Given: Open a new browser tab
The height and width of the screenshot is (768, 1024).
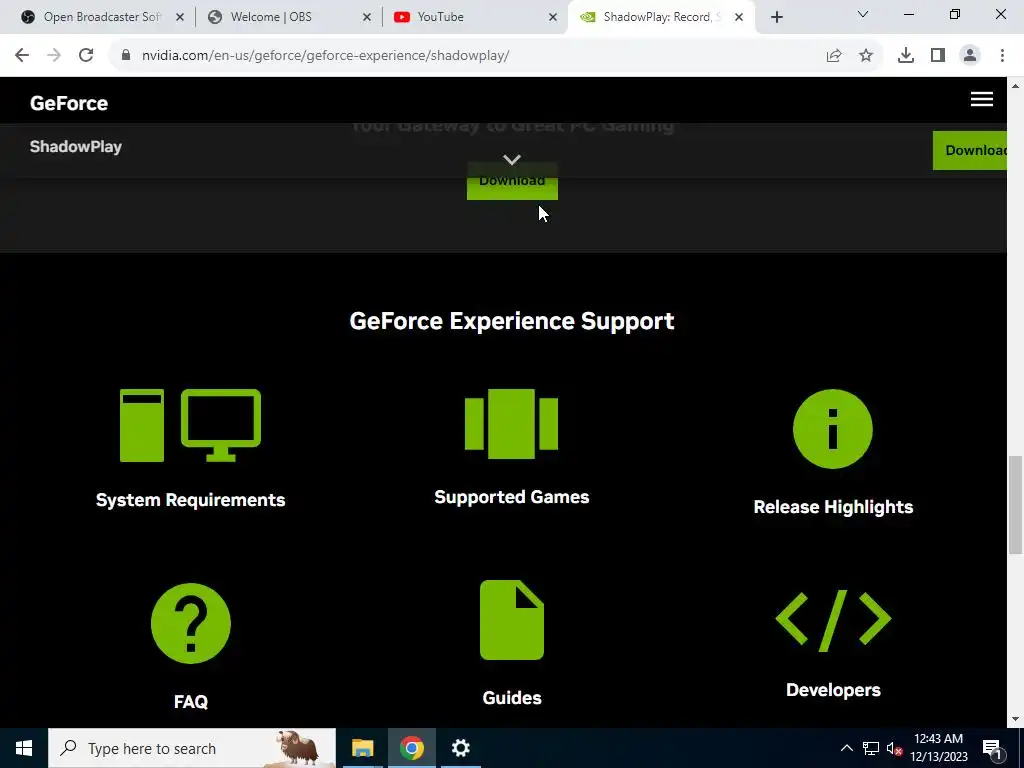Looking at the screenshot, I should click(776, 18).
